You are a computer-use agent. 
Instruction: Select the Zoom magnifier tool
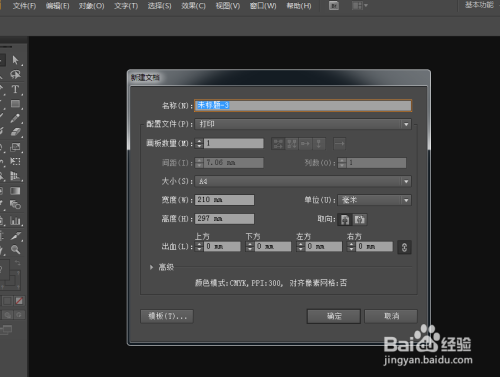point(15,250)
